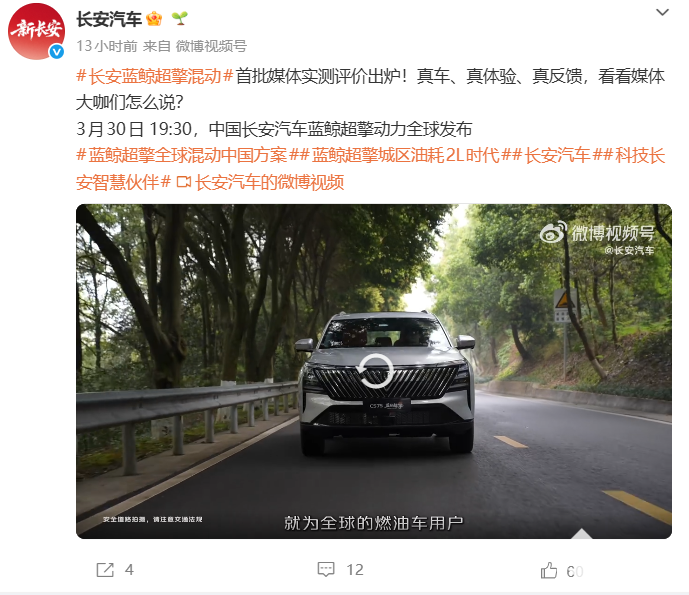The image size is (689, 595).
Task: Click the 微博视频号 watermark logo on video
Action: [x=597, y=233]
